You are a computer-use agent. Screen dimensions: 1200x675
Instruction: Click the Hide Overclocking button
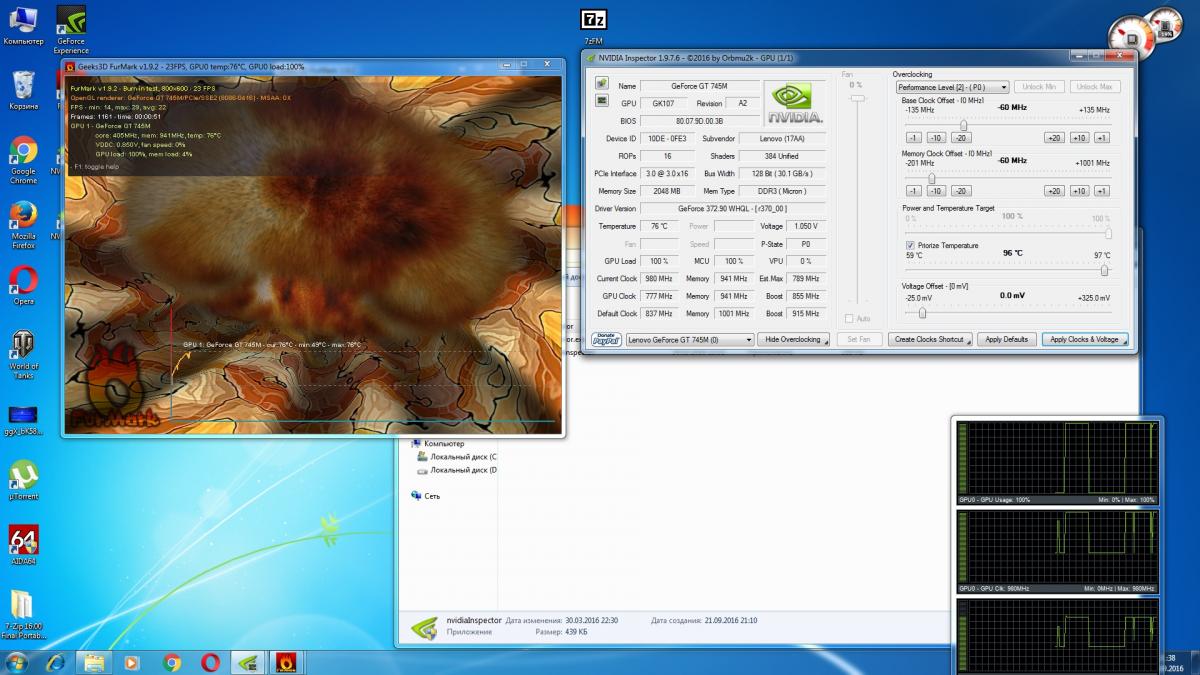point(793,339)
